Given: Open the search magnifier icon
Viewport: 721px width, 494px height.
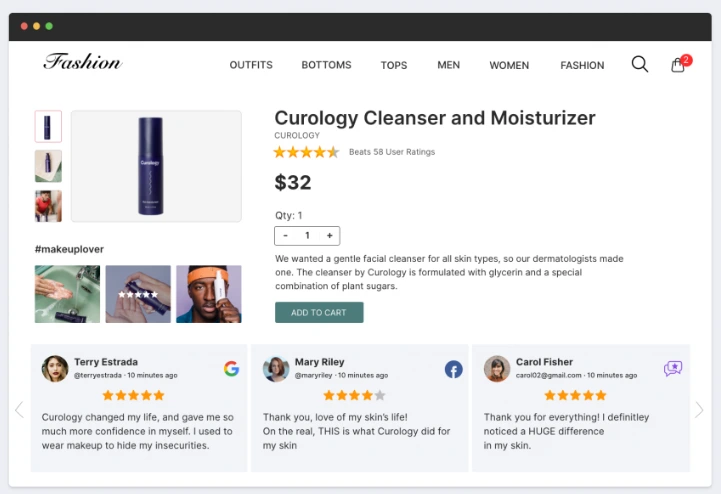Looking at the screenshot, I should pos(640,64).
